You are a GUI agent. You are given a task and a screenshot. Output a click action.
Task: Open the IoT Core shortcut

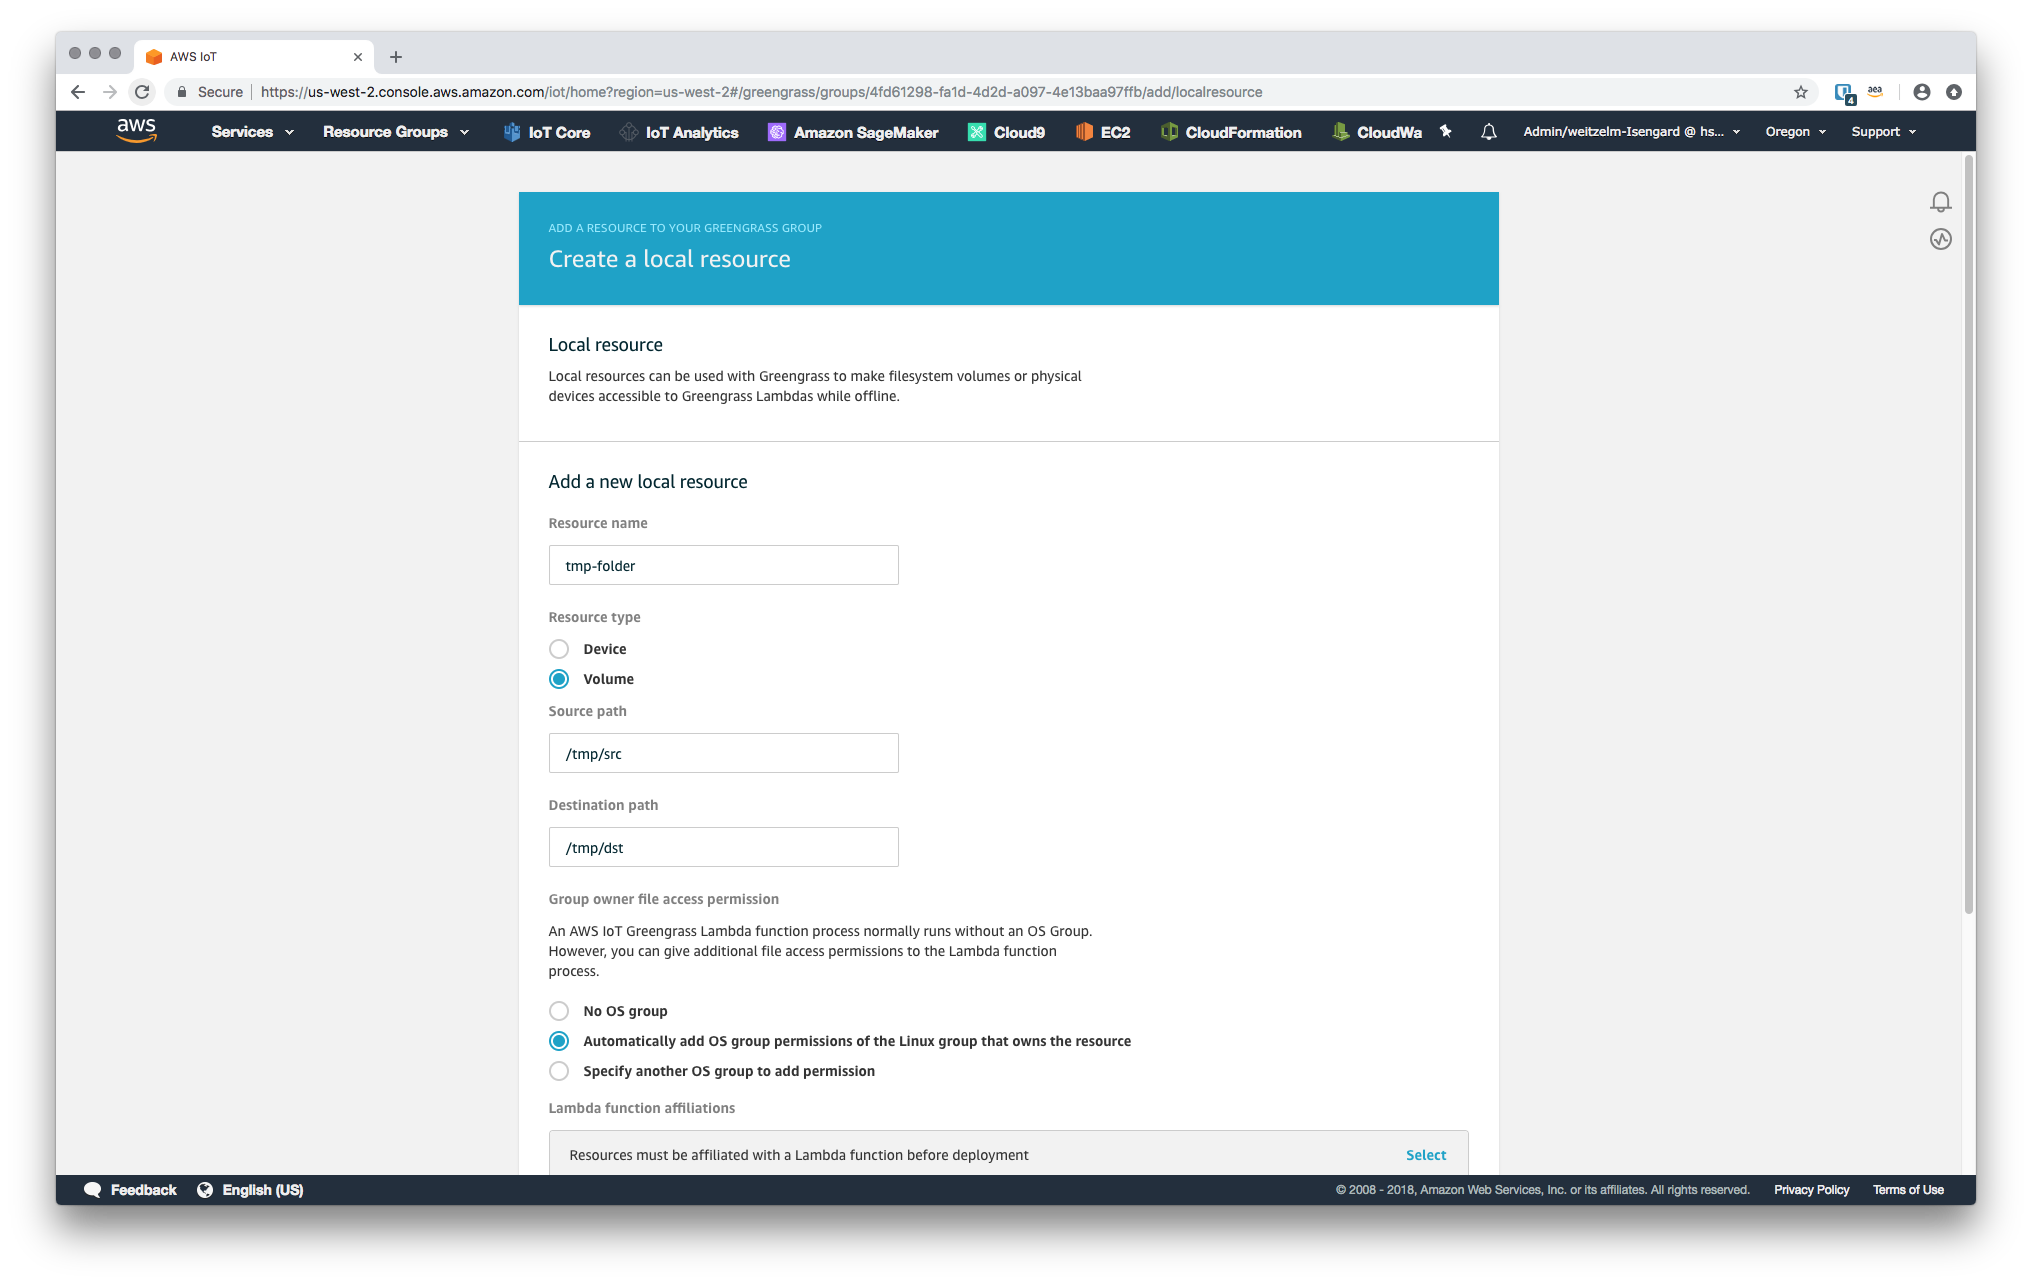click(547, 132)
